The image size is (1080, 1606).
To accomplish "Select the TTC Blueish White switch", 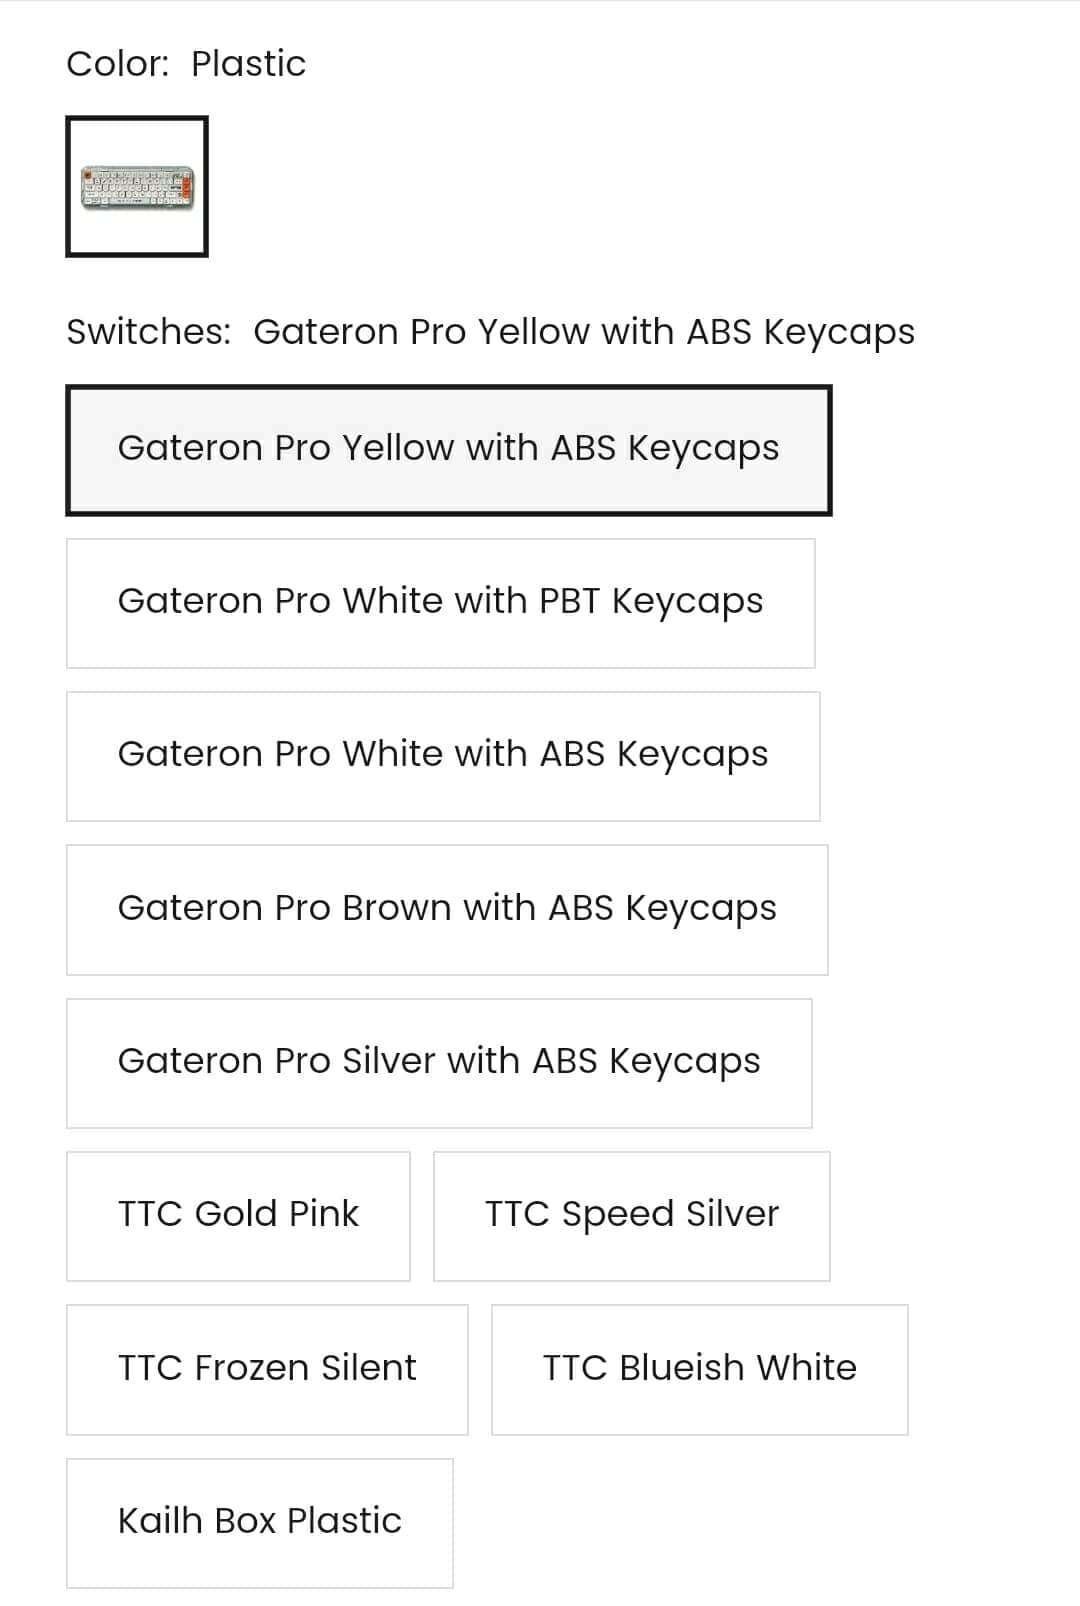I will [x=699, y=1369].
